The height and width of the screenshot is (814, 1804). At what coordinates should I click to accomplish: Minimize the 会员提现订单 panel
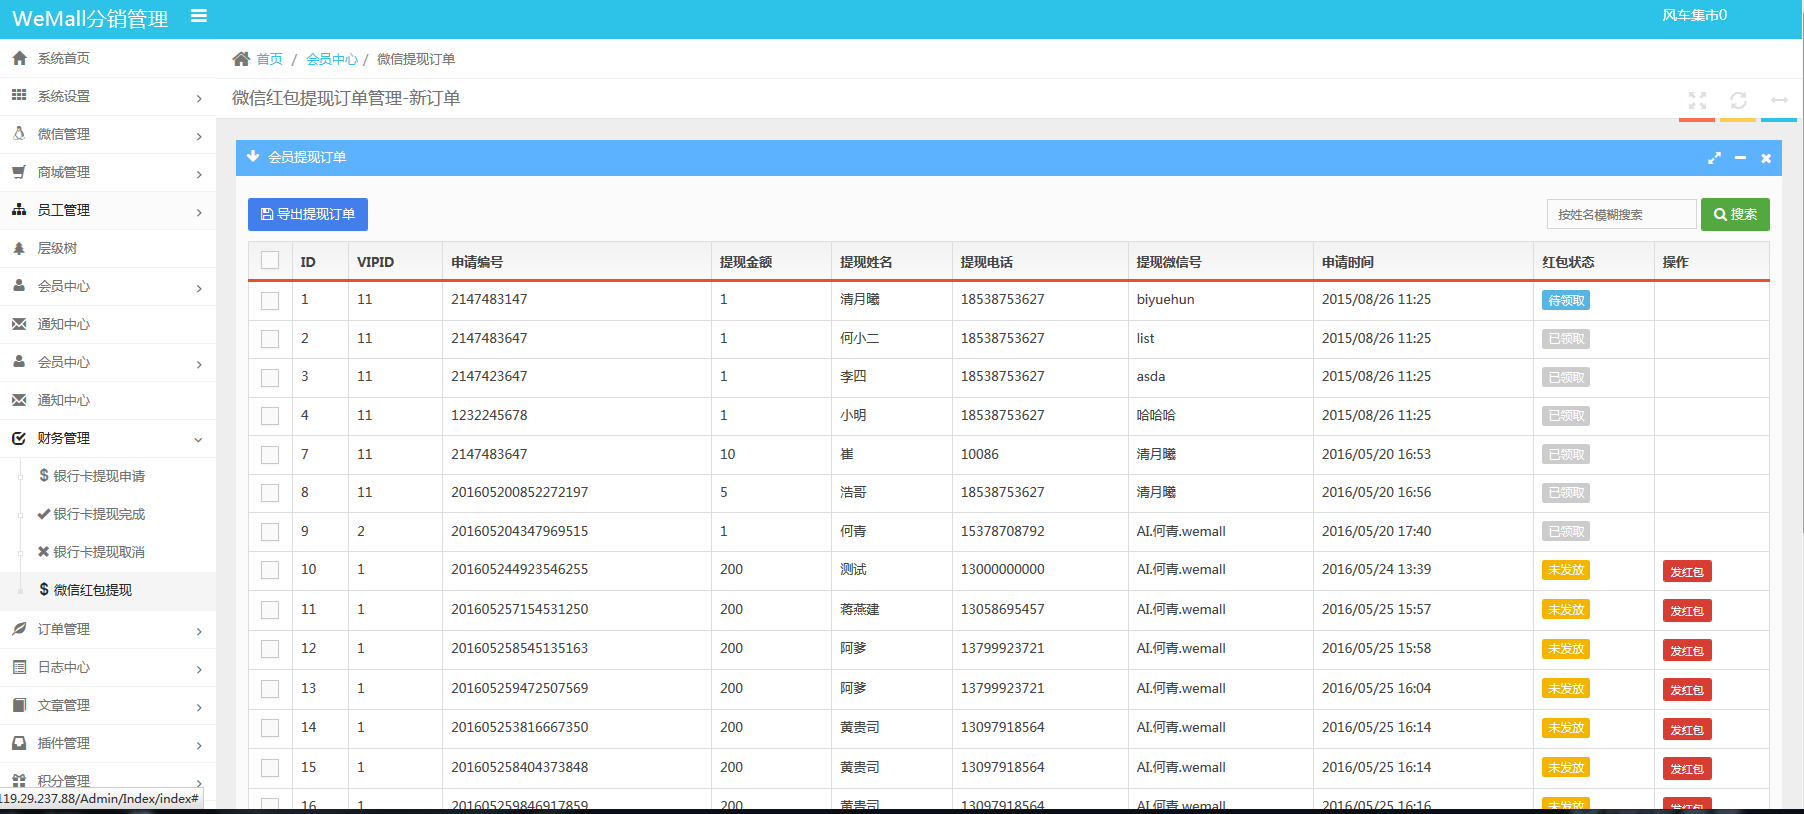[x=1740, y=158]
